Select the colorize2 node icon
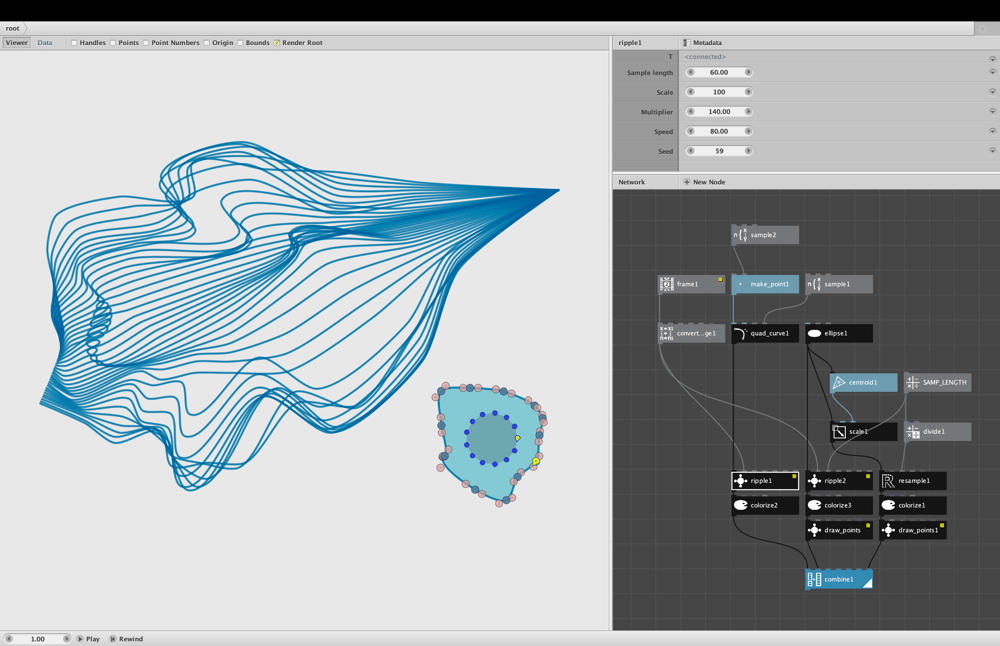 click(x=740, y=505)
